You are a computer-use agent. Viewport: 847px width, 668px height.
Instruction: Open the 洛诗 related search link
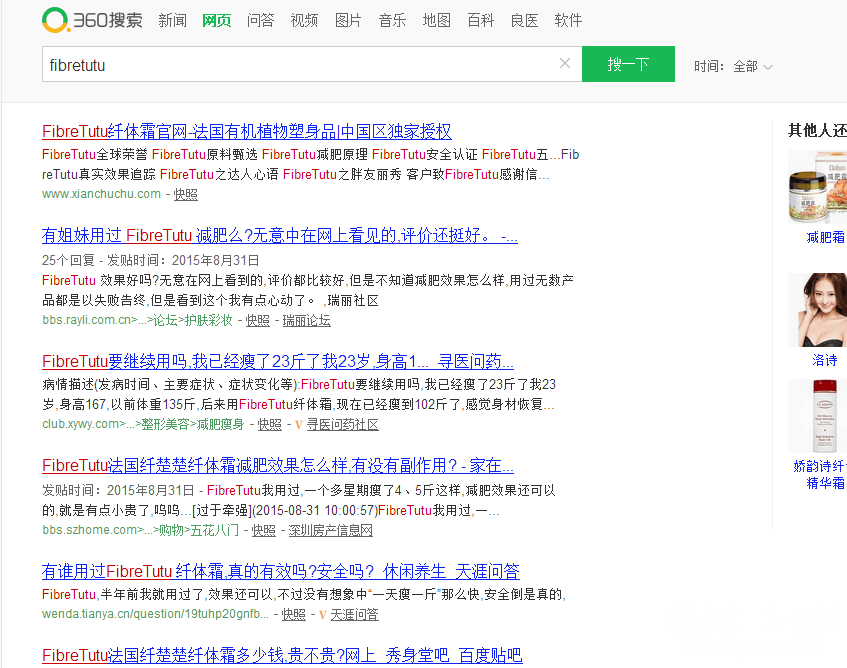[x=825, y=361]
